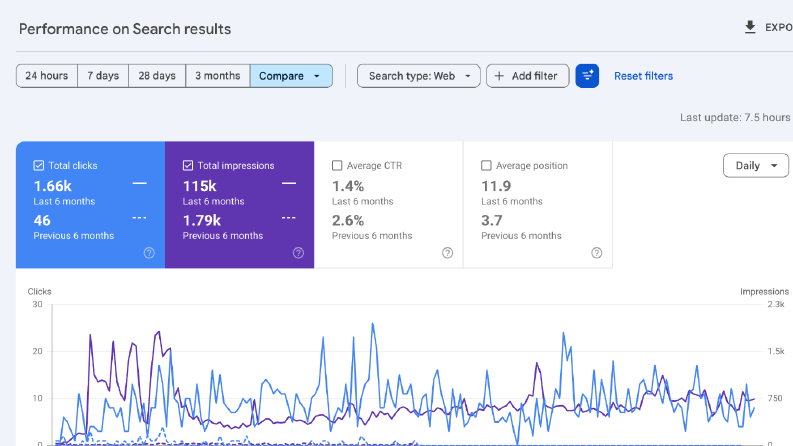This screenshot has height=446, width=793.
Task: Click the Add filter button
Action: [x=527, y=76]
